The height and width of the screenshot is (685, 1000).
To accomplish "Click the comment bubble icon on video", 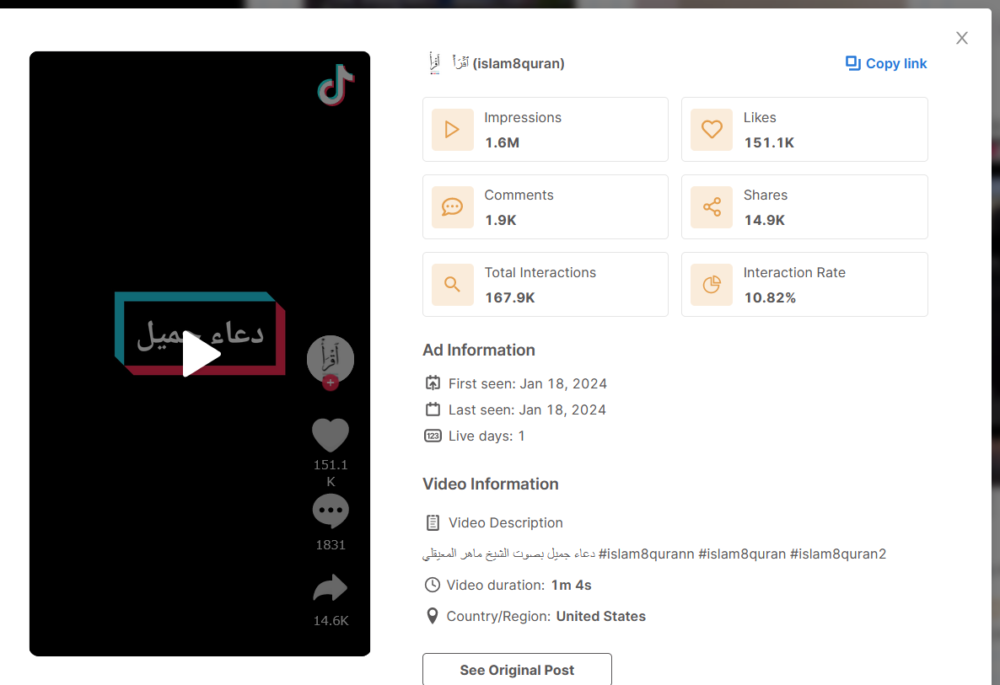I will (330, 511).
